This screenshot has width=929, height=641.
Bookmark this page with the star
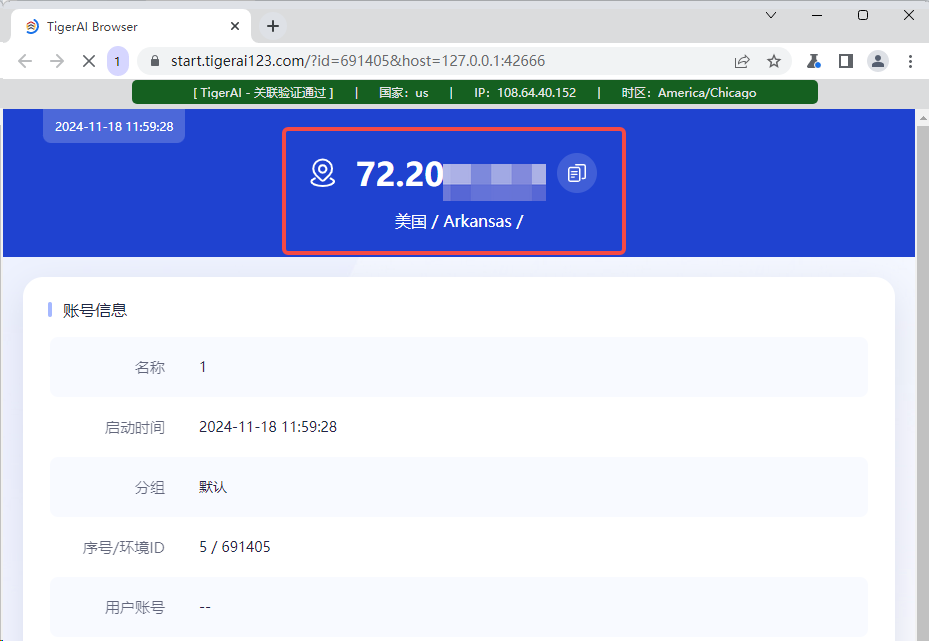774,61
